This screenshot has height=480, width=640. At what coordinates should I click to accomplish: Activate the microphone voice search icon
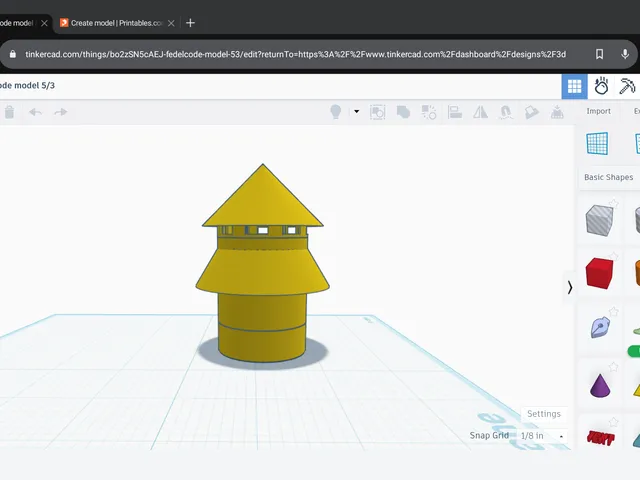(x=625, y=54)
